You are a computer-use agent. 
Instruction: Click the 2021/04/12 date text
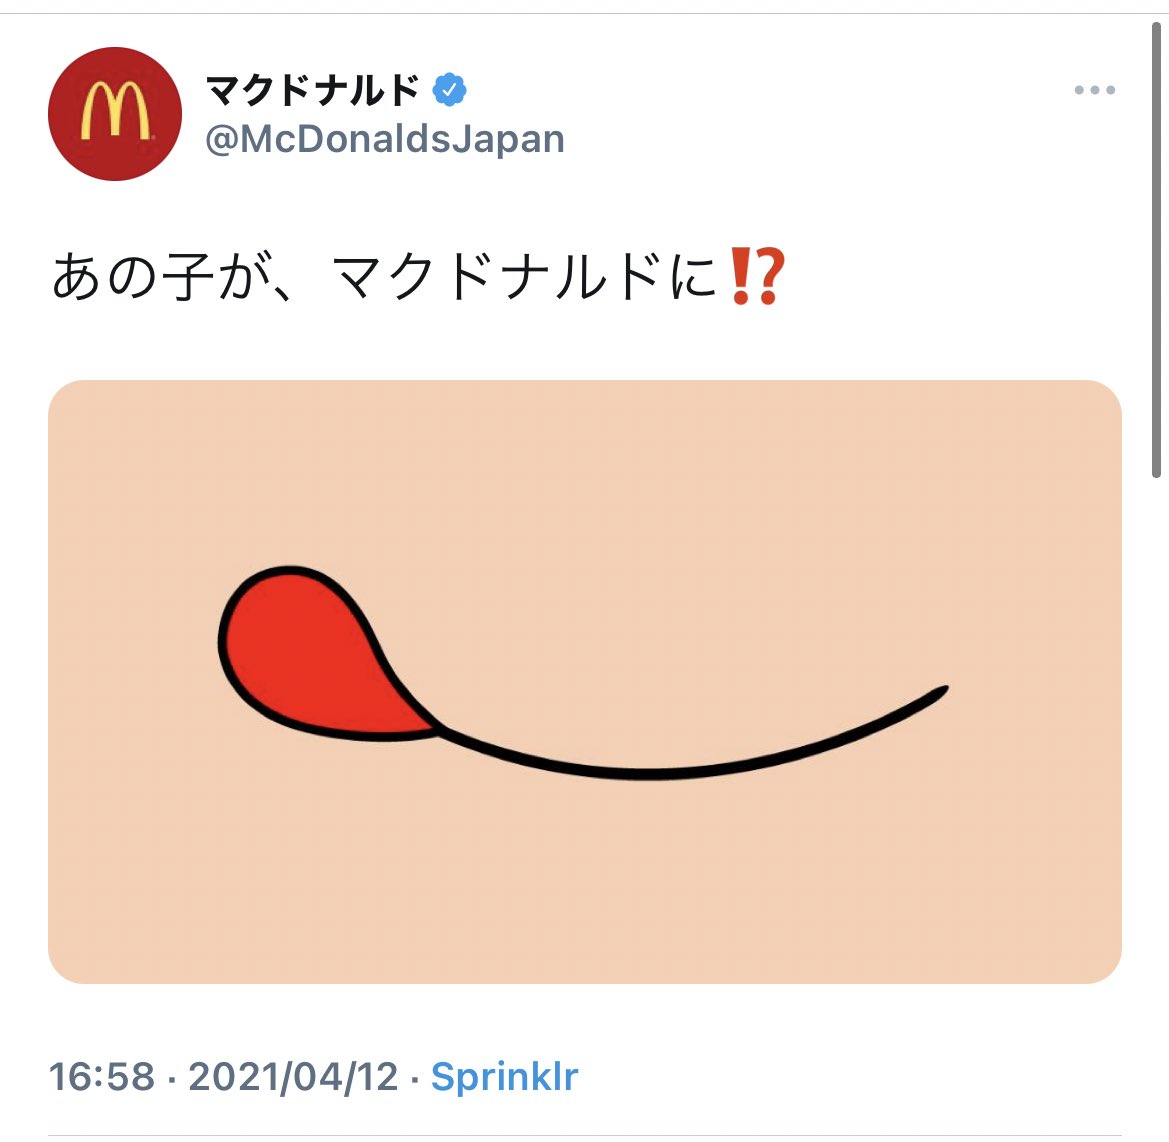tap(295, 1077)
